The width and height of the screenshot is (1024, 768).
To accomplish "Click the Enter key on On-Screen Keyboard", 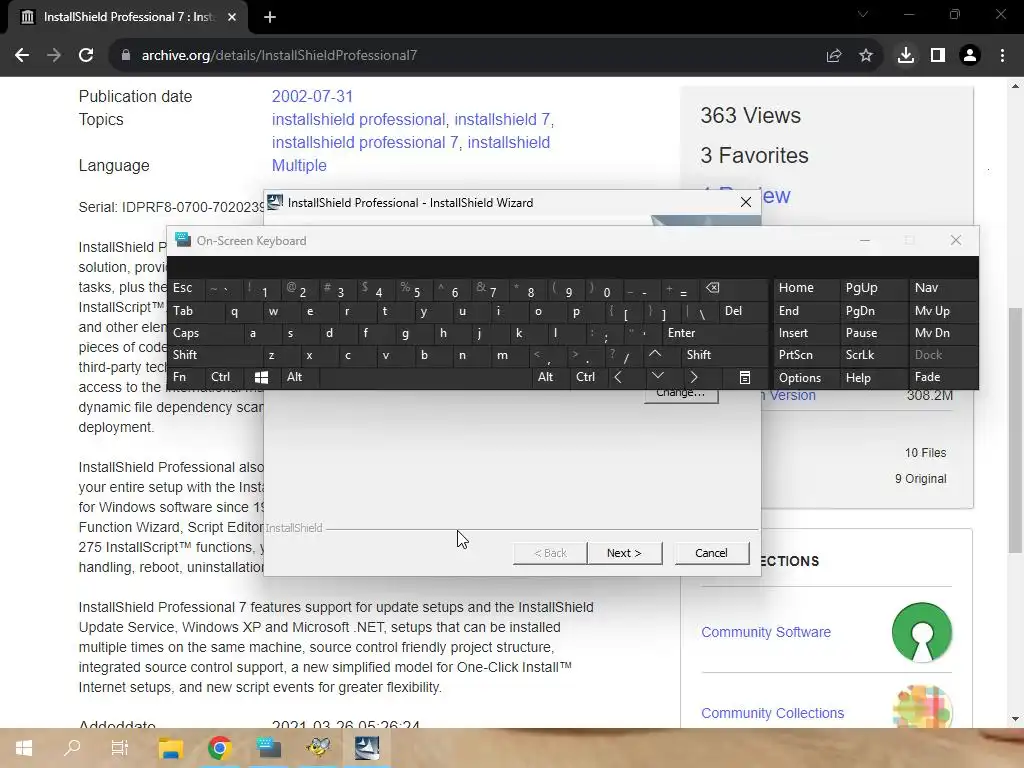I will [x=714, y=333].
